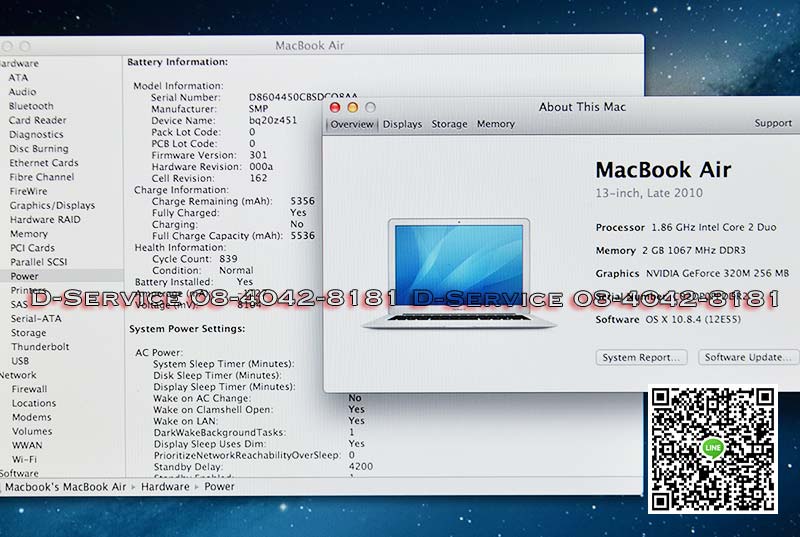Collapse the Hardware section in sidebar
800x537 pixels.
click(x=19, y=63)
